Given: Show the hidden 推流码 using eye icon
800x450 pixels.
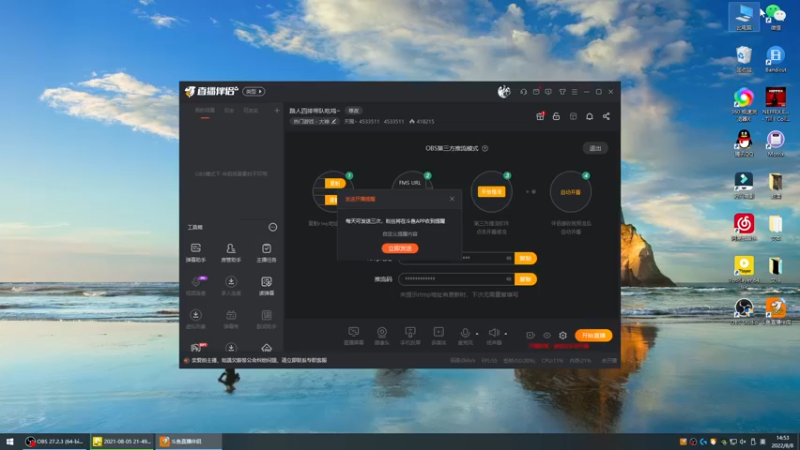Looking at the screenshot, I should [x=509, y=279].
